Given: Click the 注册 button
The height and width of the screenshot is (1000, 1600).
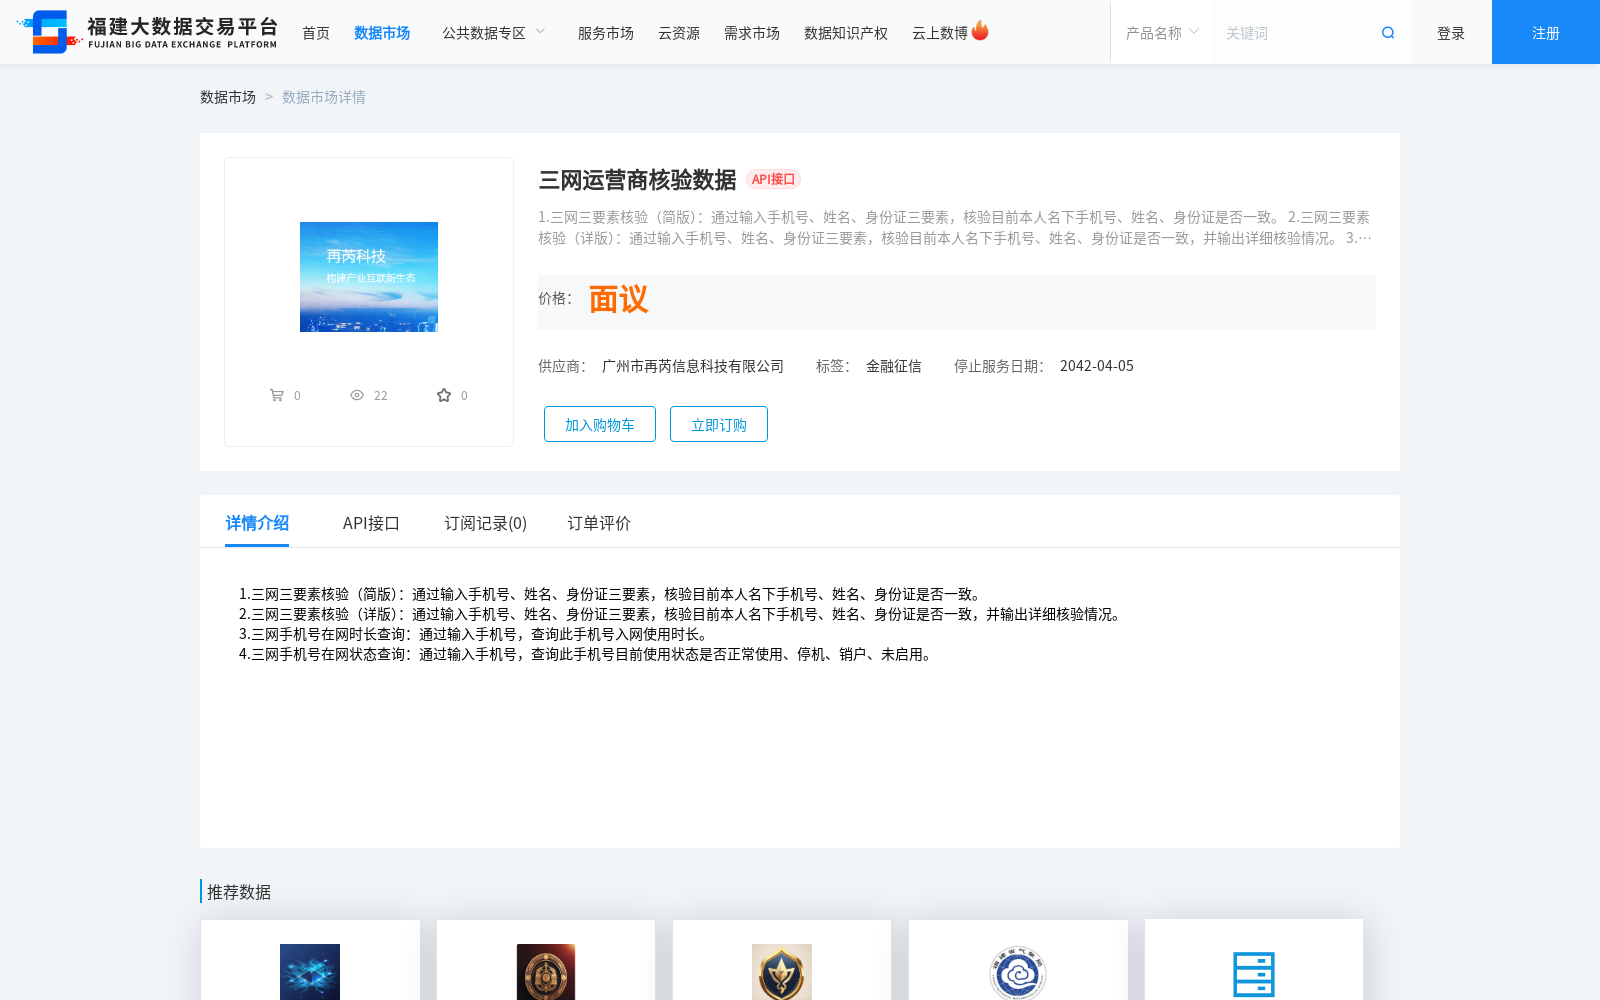Looking at the screenshot, I should coord(1546,32).
